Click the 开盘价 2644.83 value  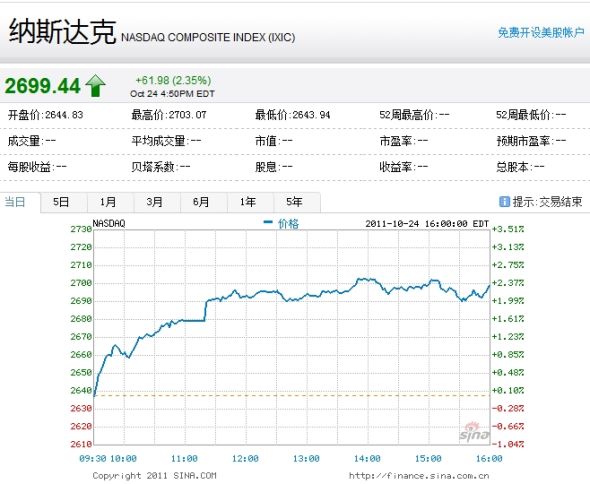[x=46, y=115]
